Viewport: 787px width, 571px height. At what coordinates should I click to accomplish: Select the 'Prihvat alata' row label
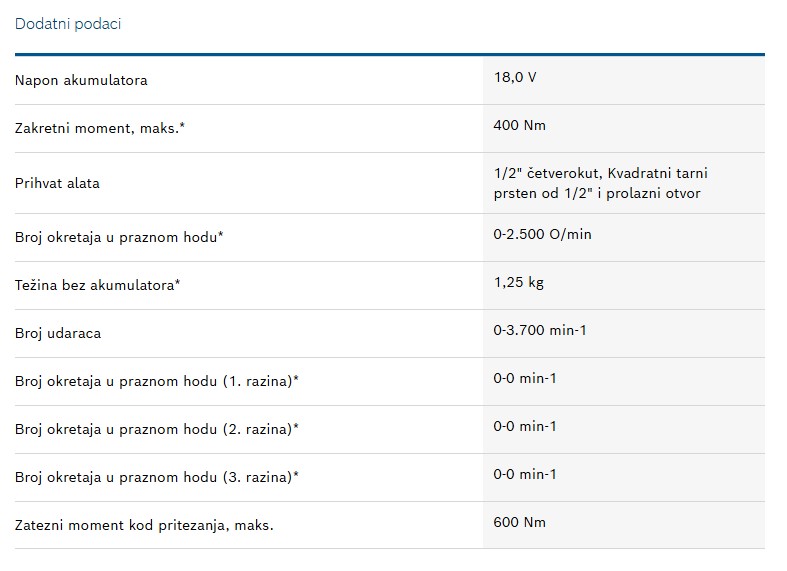pos(57,183)
